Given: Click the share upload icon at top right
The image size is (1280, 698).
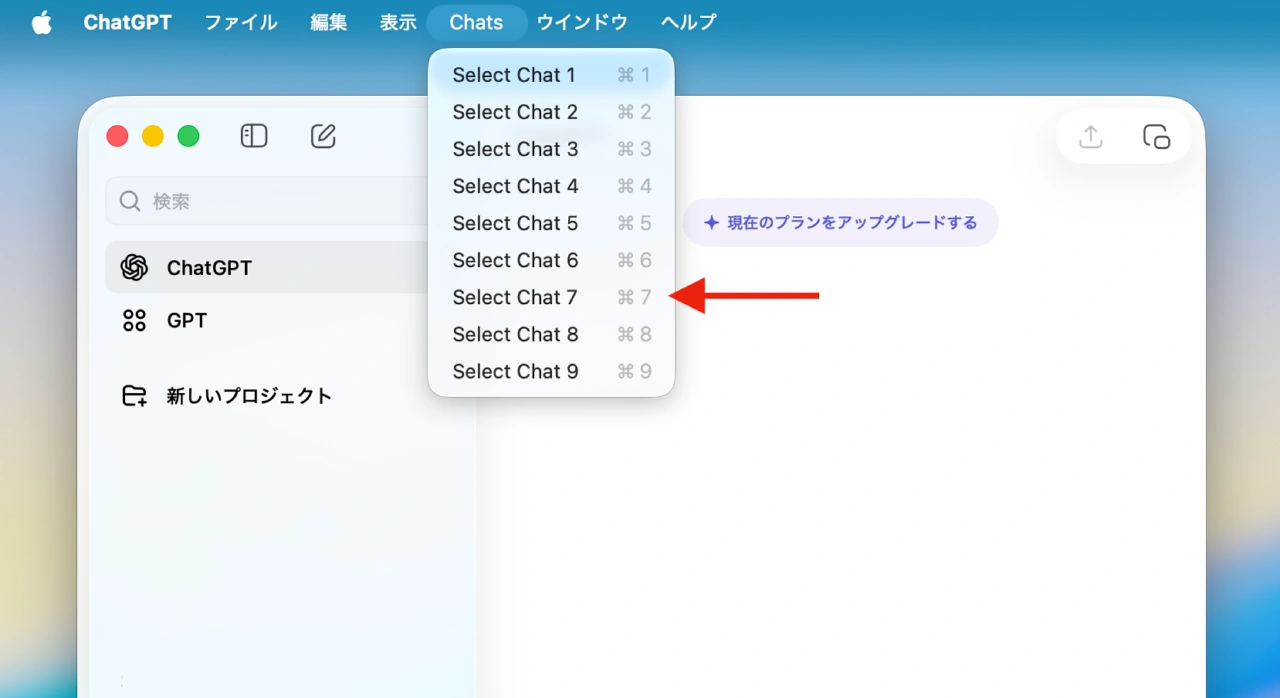Looking at the screenshot, I should click(1090, 136).
